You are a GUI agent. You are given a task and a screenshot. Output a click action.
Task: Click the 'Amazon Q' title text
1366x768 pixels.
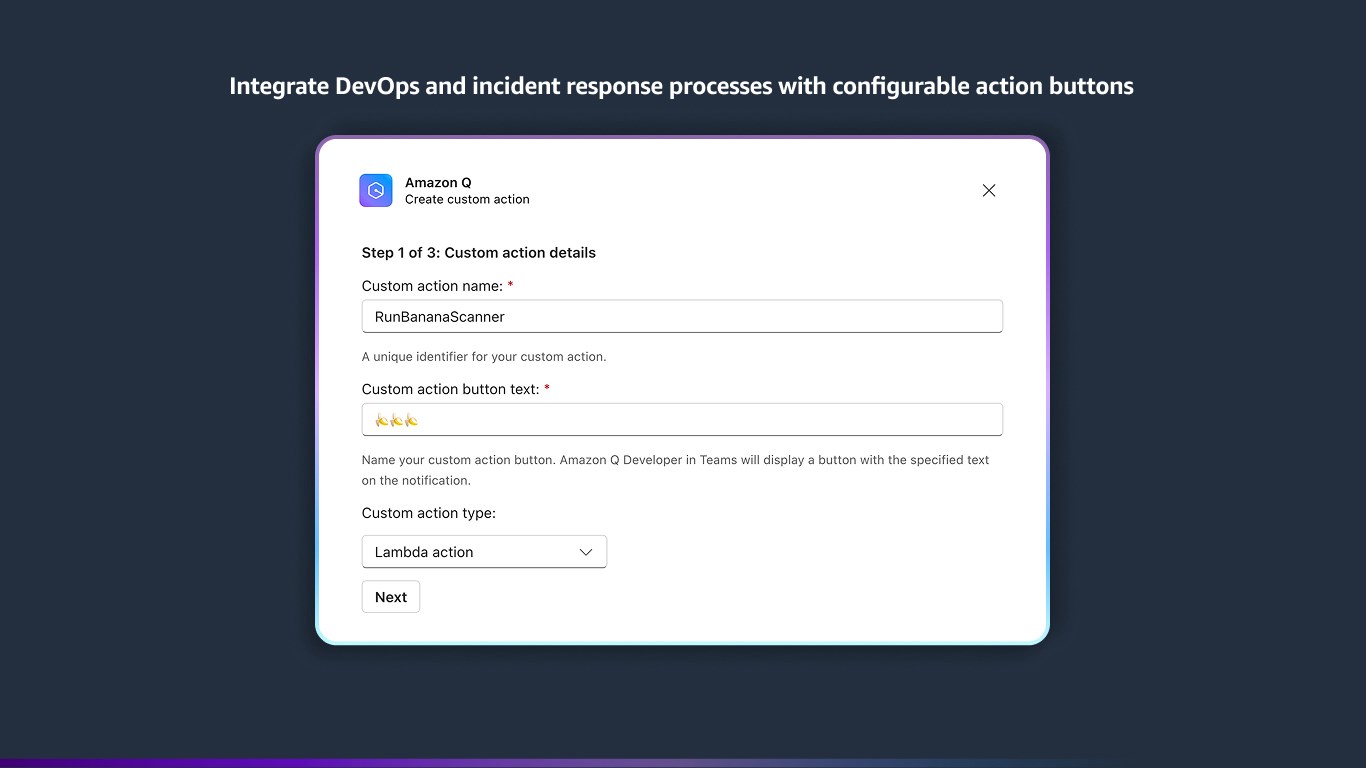[x=438, y=183]
